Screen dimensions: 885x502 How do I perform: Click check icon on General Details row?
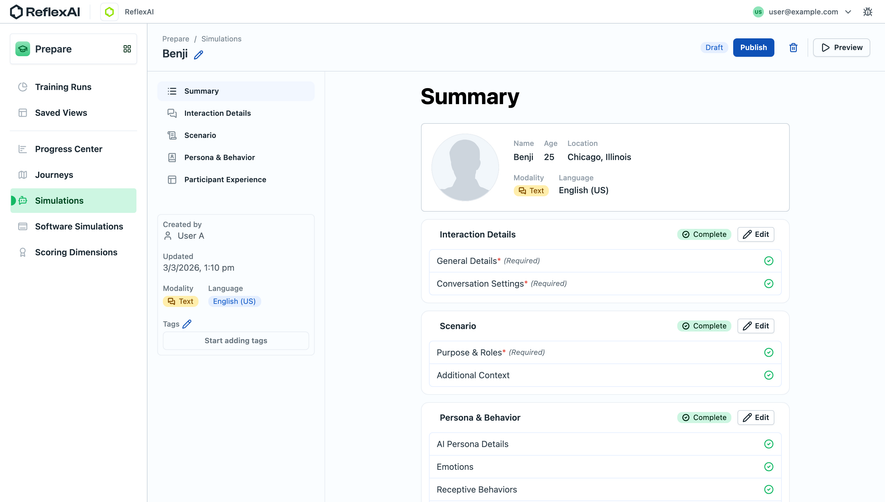[769, 261]
